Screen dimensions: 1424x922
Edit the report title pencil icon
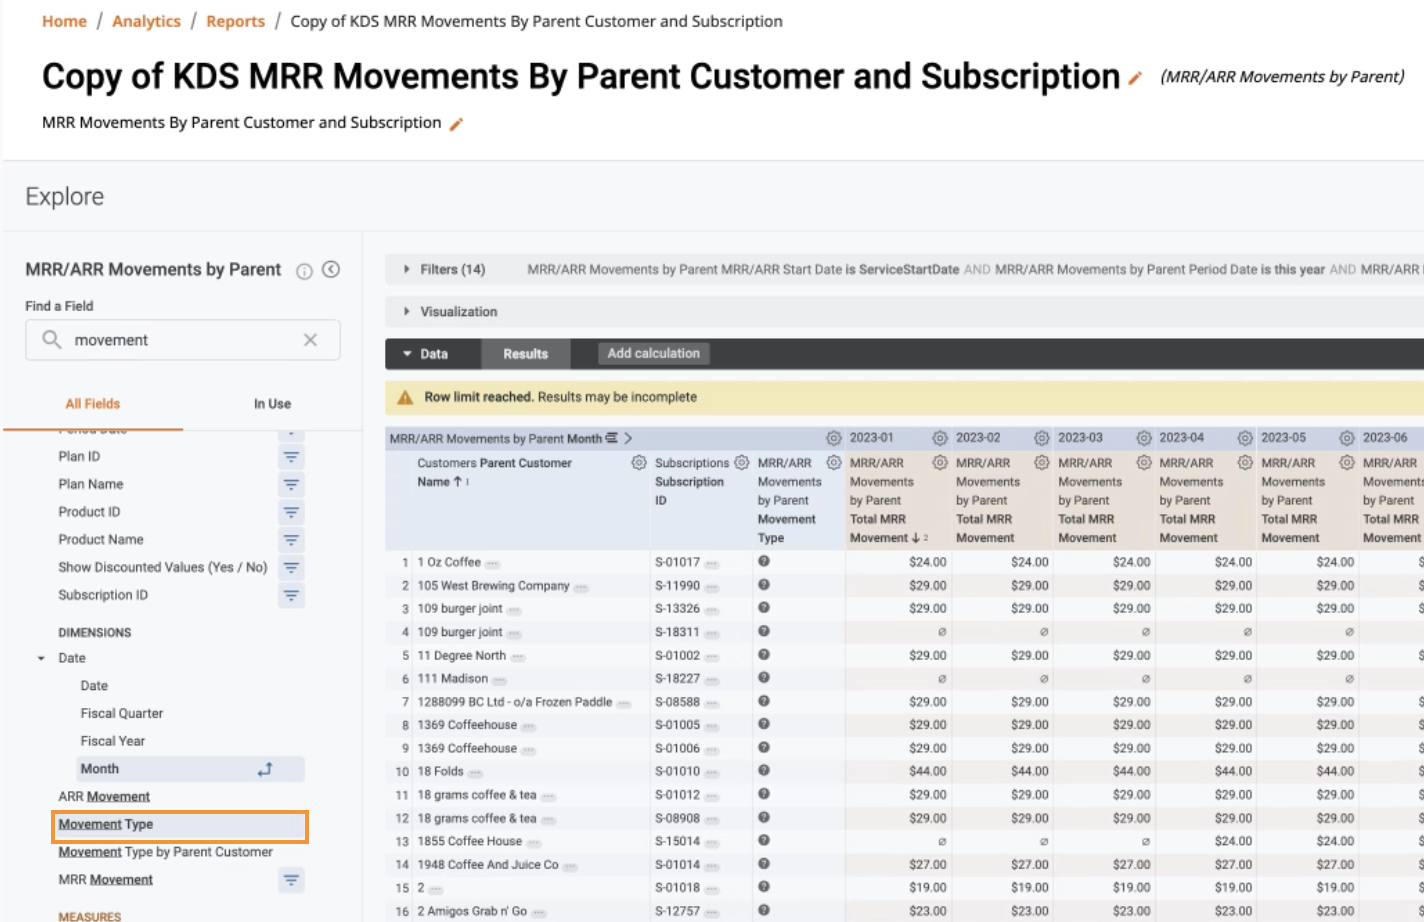1135,78
